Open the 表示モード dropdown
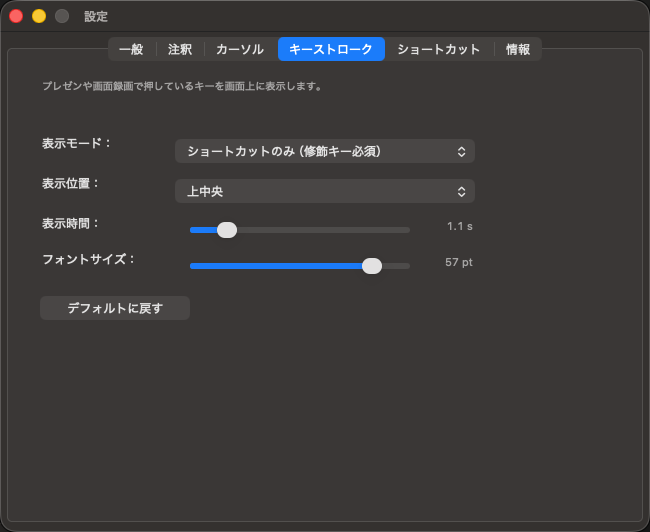650x532 pixels. click(x=325, y=151)
